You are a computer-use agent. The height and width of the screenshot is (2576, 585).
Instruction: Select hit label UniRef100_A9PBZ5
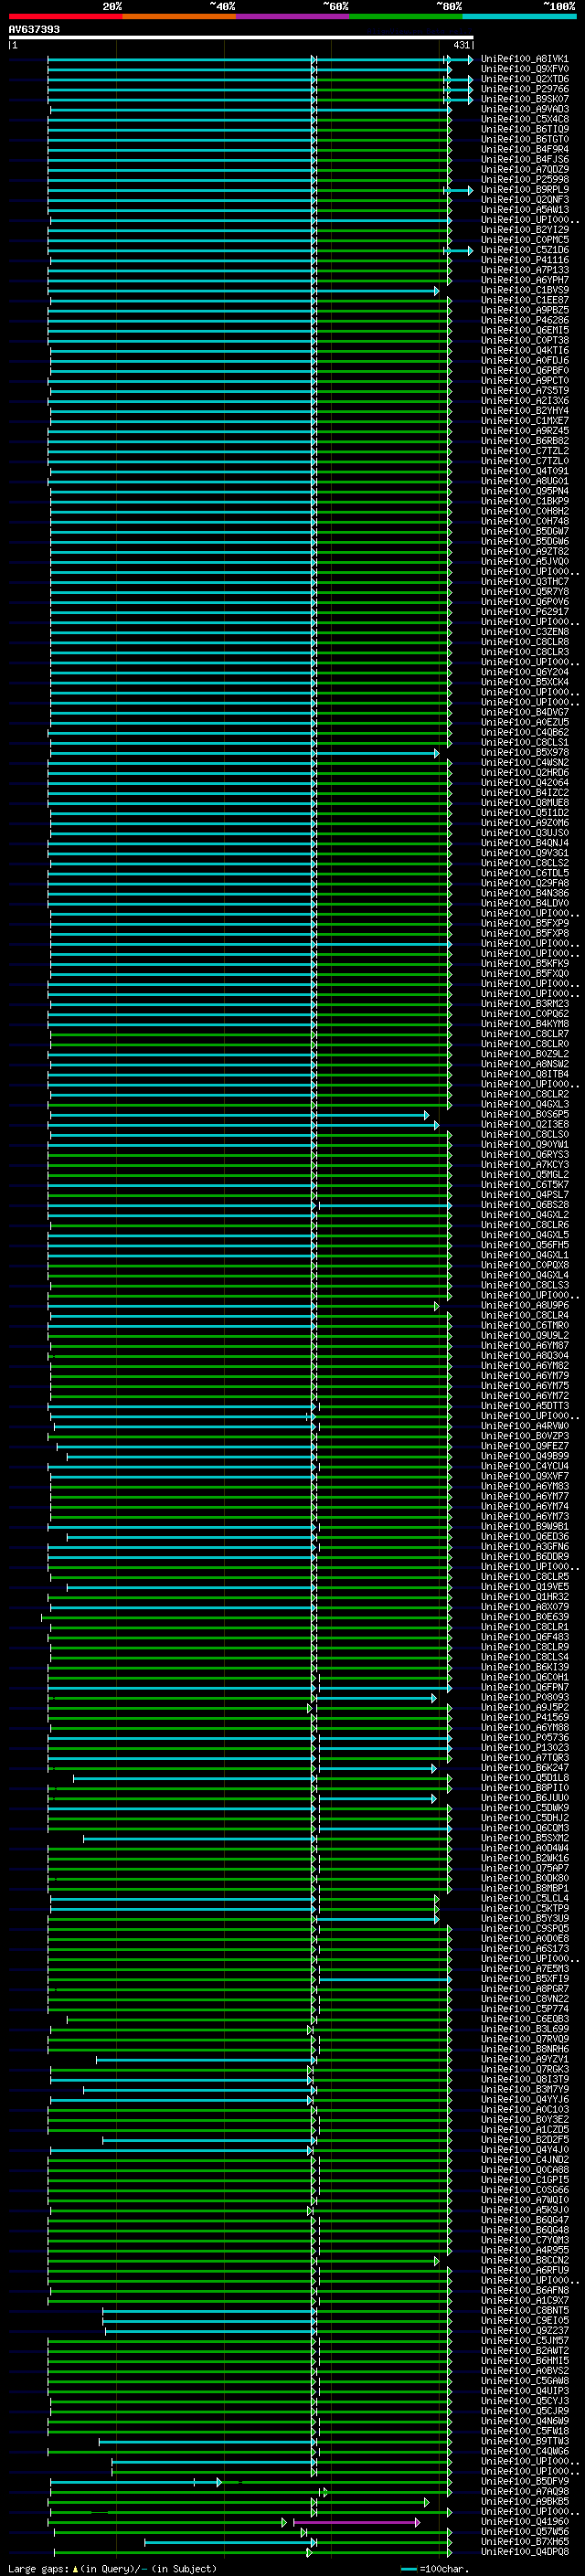[x=524, y=310]
